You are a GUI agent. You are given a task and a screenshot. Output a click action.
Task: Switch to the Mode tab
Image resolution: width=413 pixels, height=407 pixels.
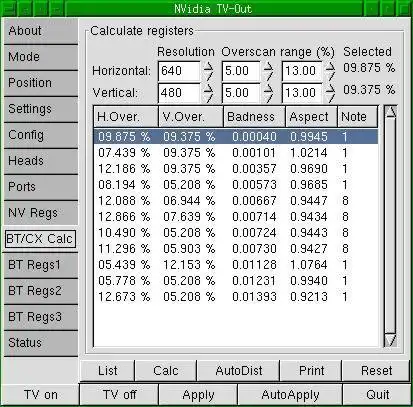coord(41,57)
